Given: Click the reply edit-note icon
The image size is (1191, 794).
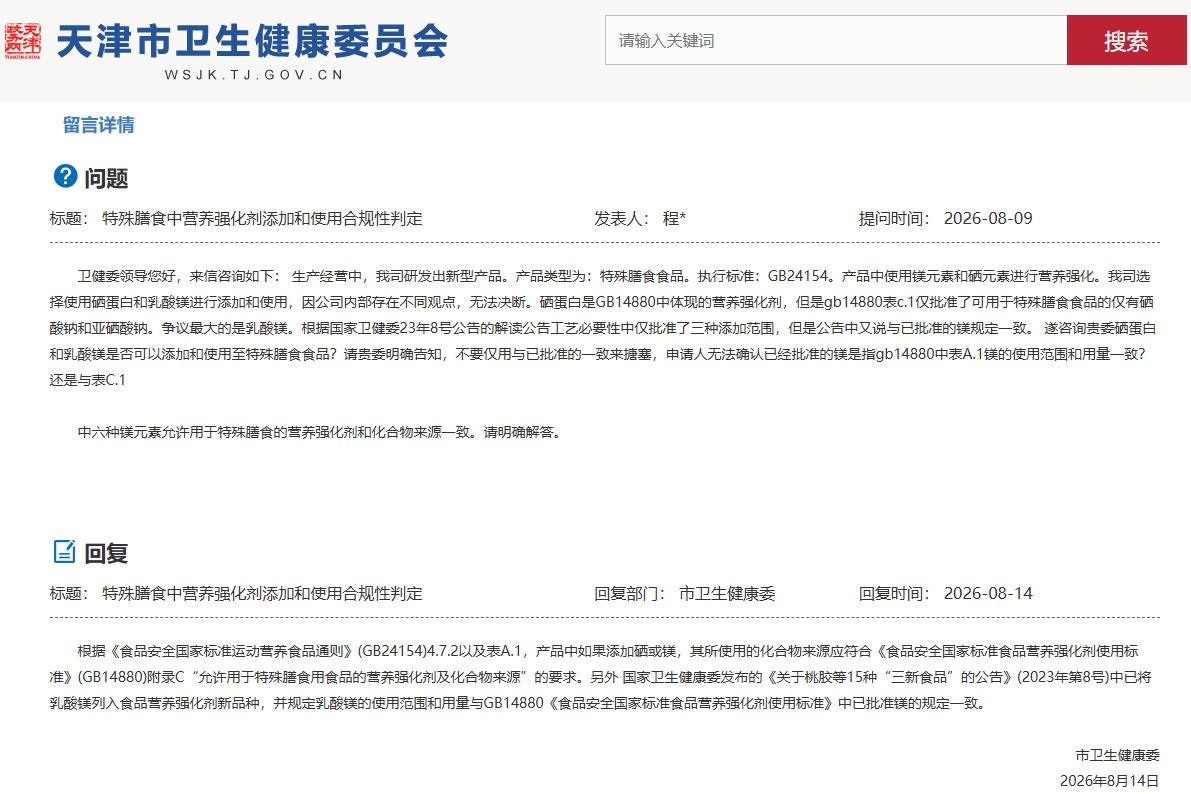Looking at the screenshot, I should (65, 552).
